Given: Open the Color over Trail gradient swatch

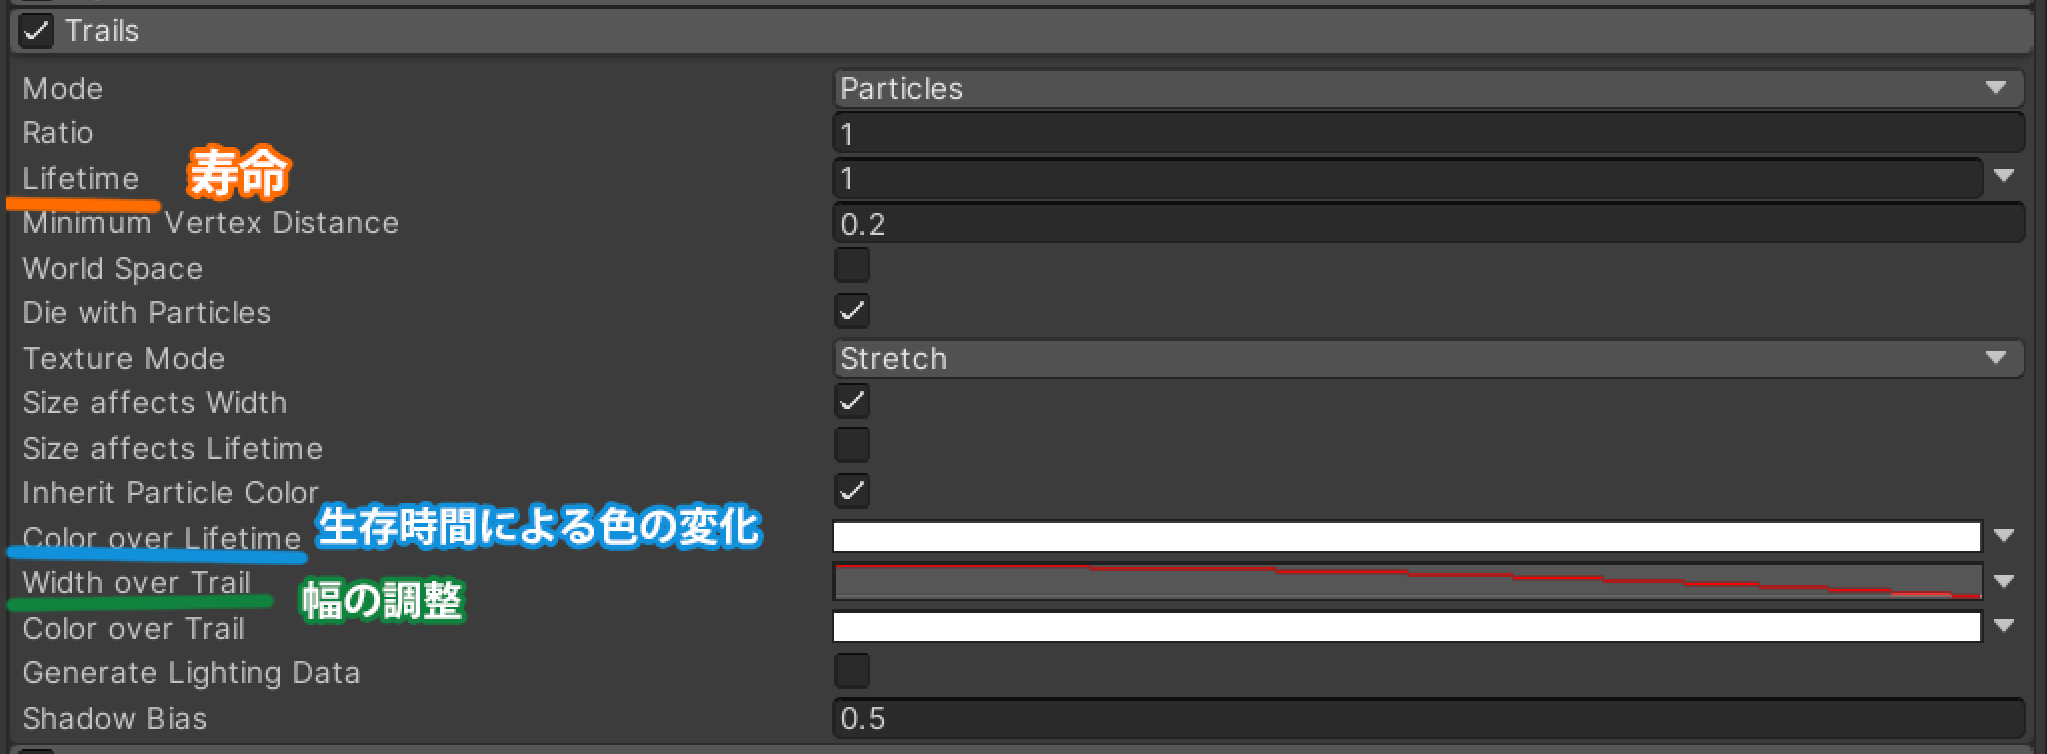Looking at the screenshot, I should pyautogui.click(x=1406, y=627).
